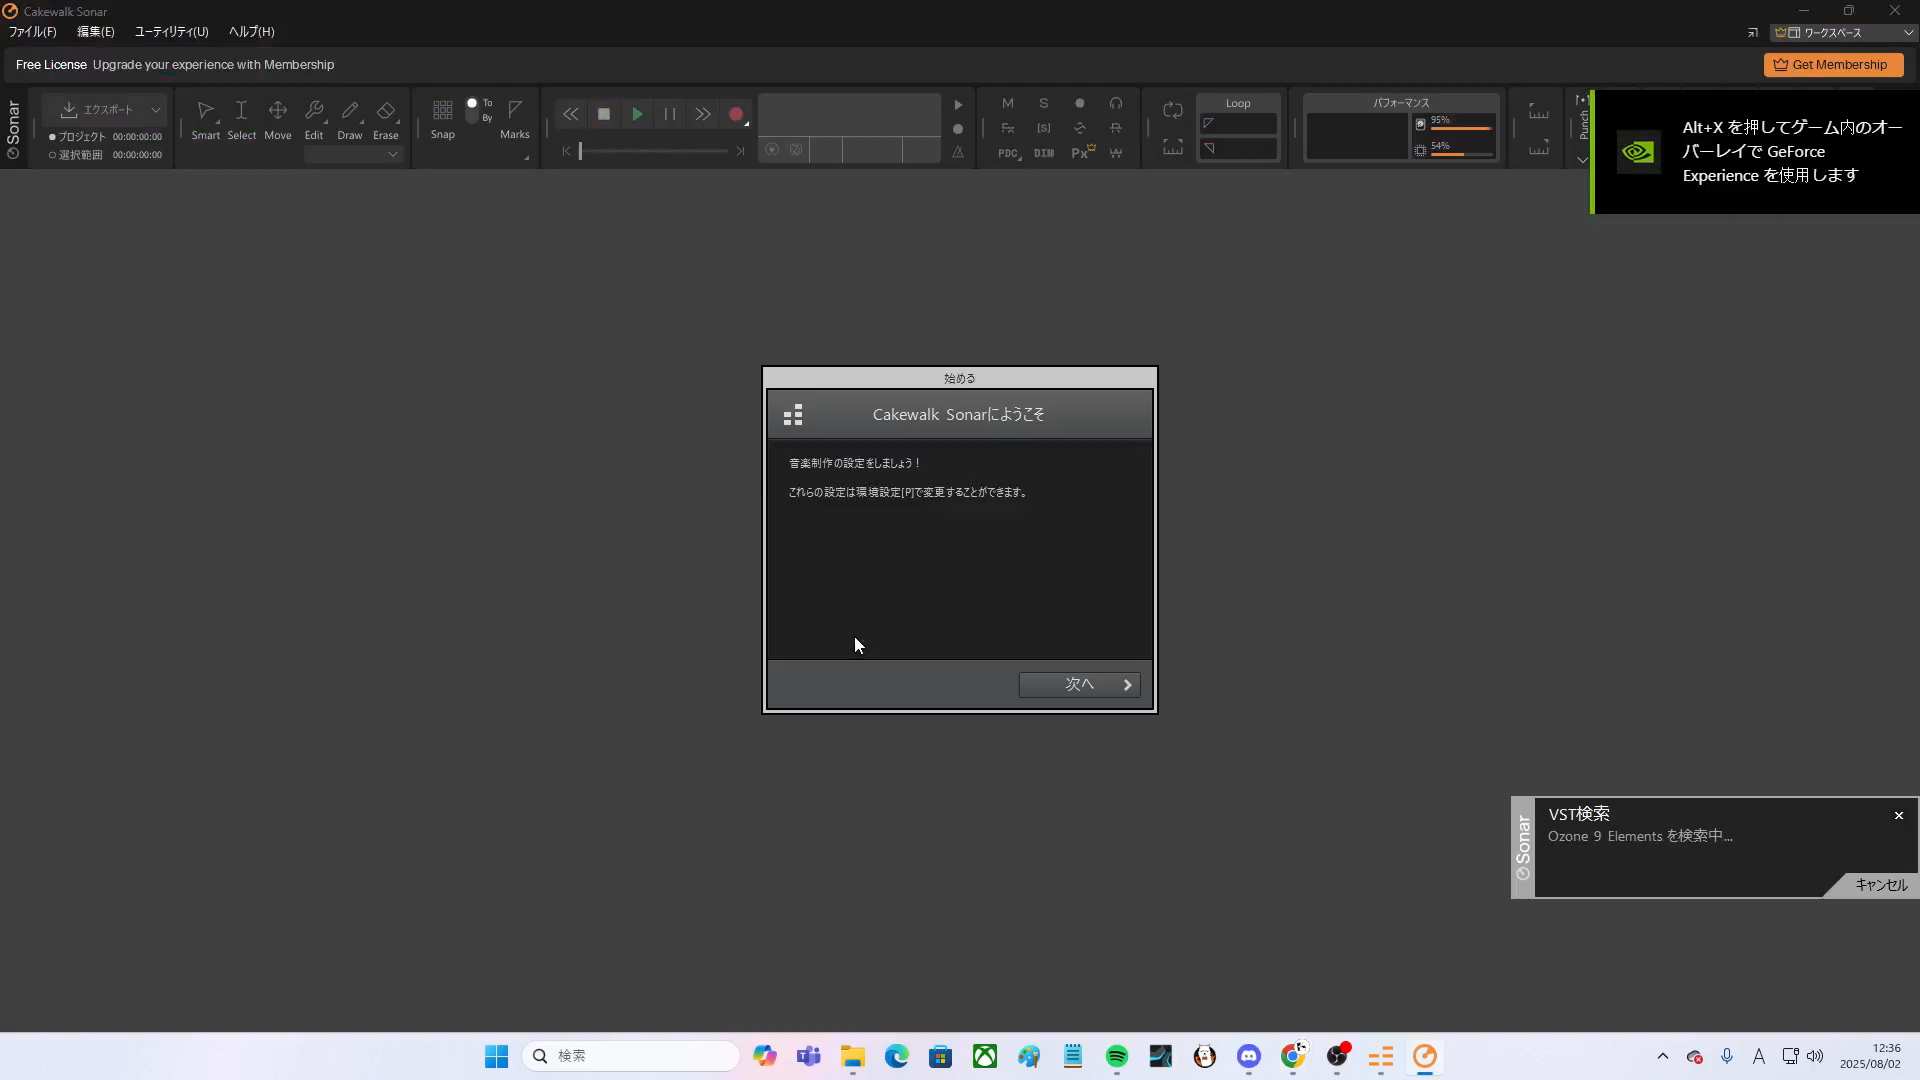Cancel the VST search with キャンセル
Image resolution: width=1920 pixels, height=1080 pixels.
[1880, 885]
